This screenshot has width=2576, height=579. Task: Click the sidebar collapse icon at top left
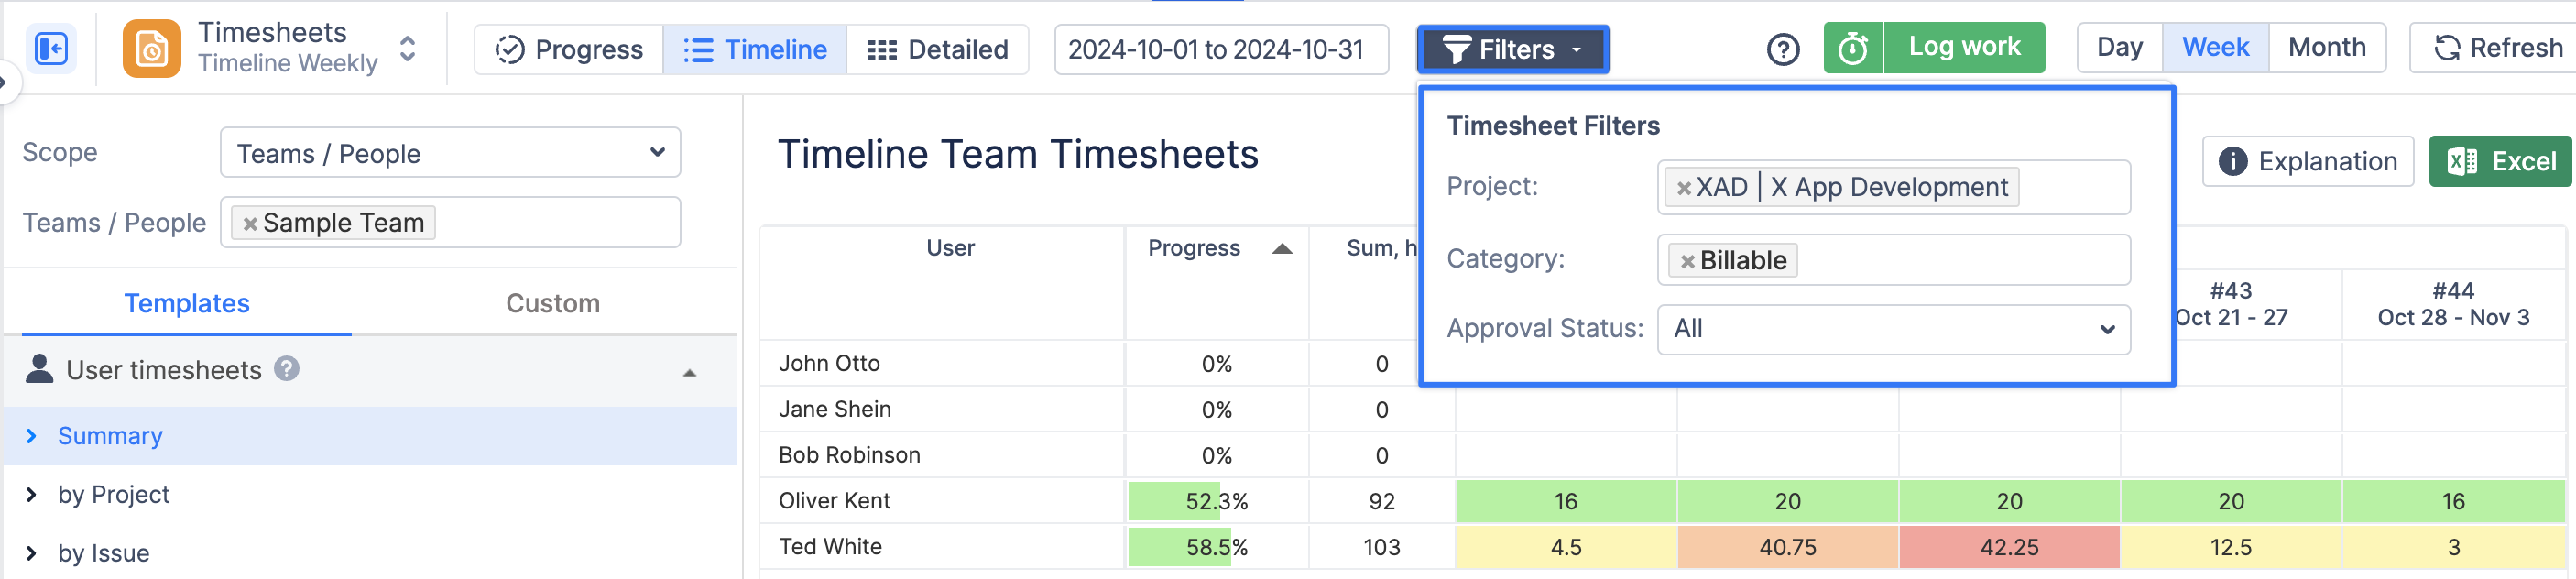coord(51,49)
